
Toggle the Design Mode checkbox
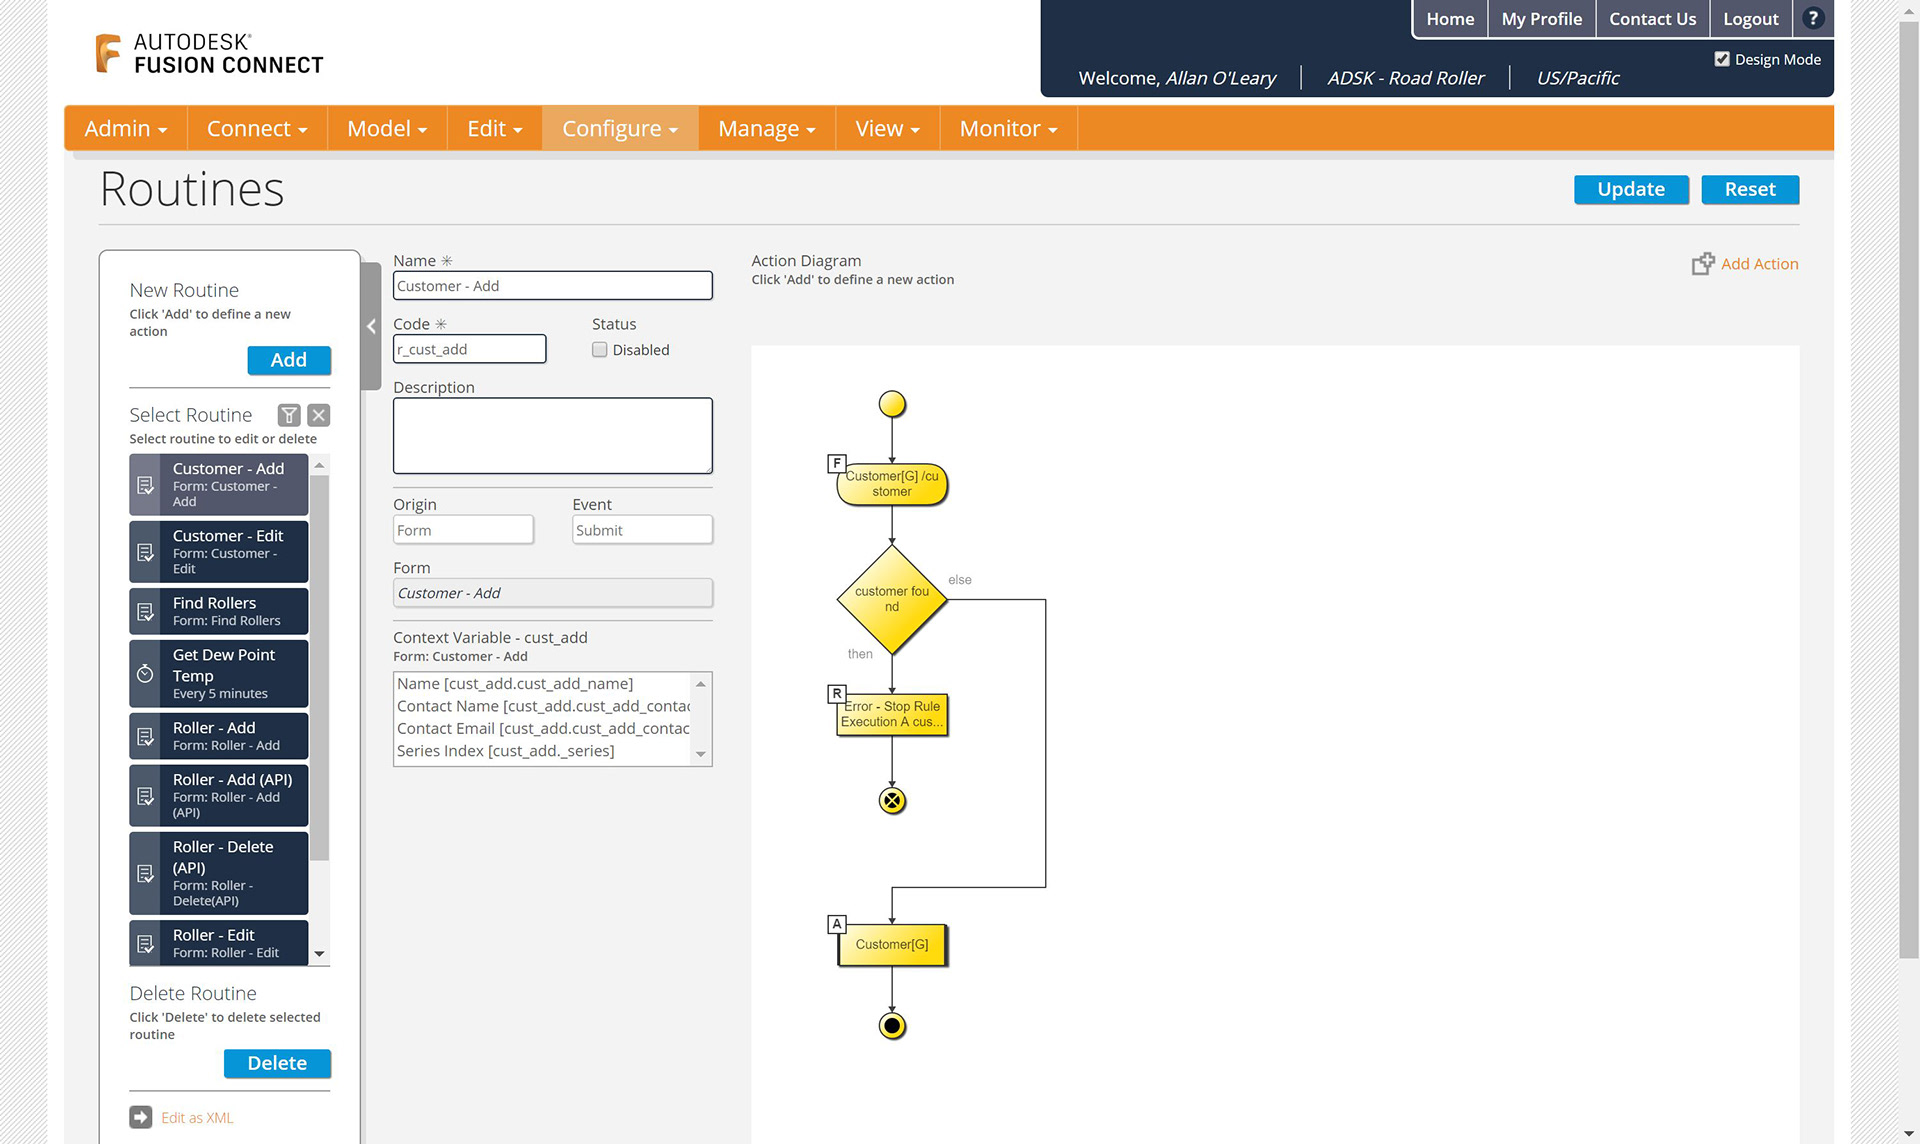click(x=1722, y=59)
